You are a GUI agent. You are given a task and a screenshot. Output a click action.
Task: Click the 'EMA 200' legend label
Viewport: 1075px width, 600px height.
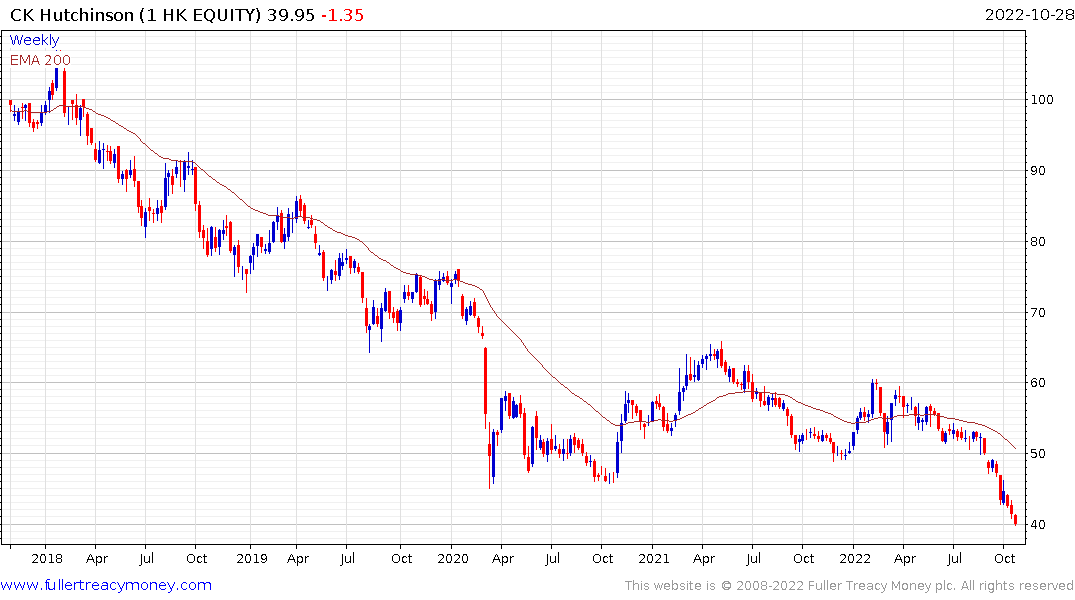click(x=40, y=60)
